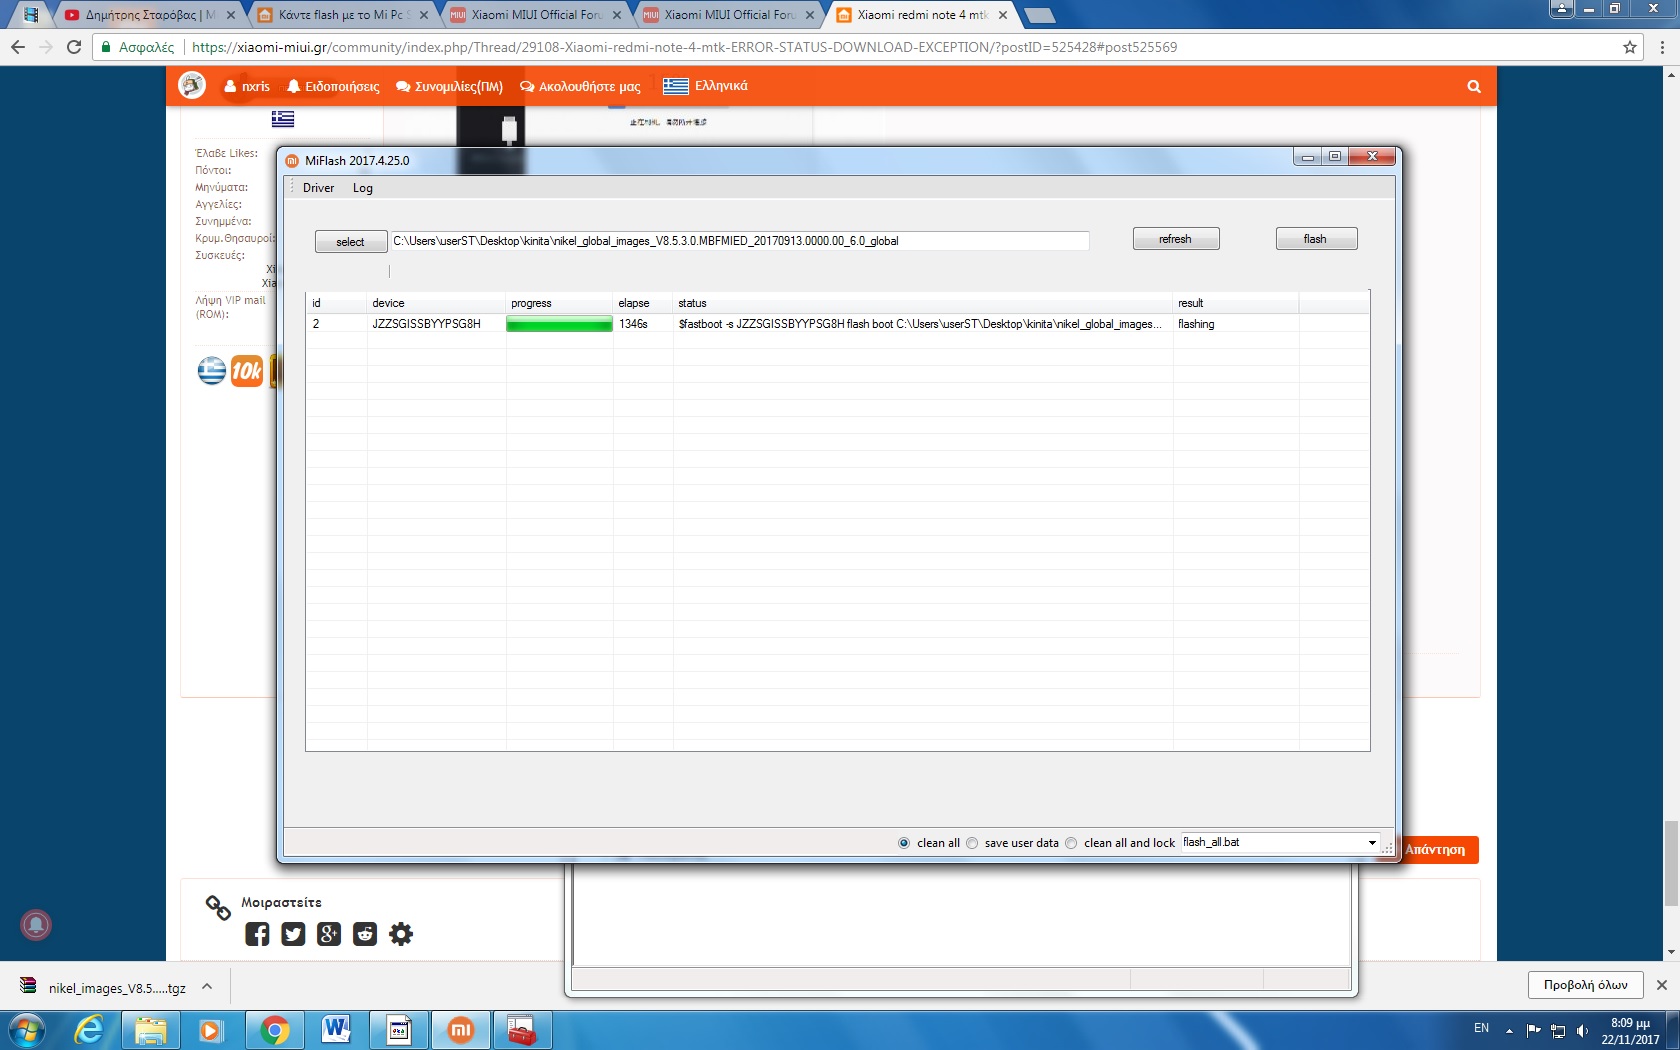Open the nxris user menu

point(247,86)
